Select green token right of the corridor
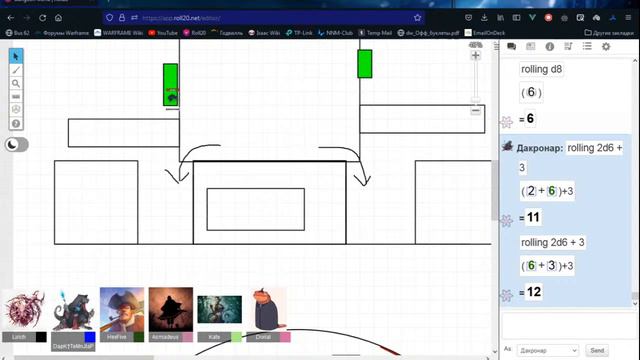The height and width of the screenshot is (360, 640). pyautogui.click(x=364, y=64)
